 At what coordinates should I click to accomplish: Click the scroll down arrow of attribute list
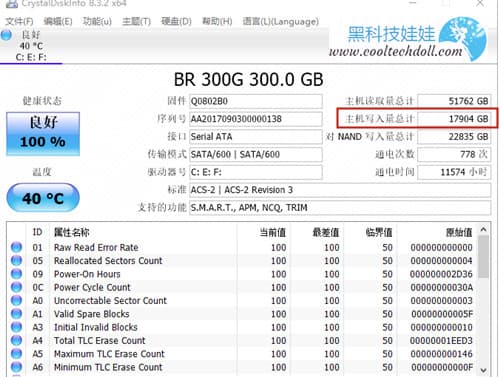(x=483, y=370)
